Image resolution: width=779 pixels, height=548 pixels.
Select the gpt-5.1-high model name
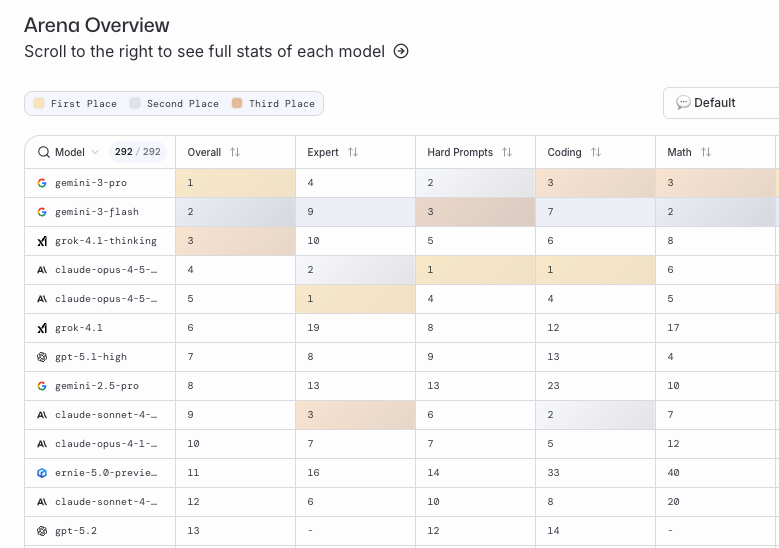(91, 357)
